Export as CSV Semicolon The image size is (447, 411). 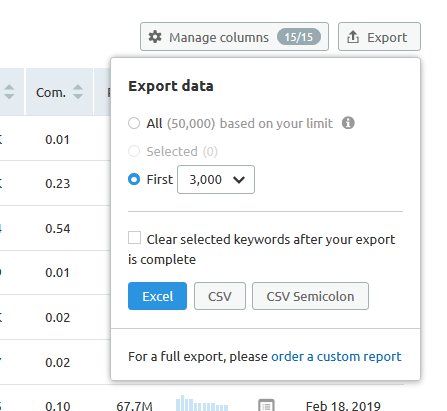(310, 296)
